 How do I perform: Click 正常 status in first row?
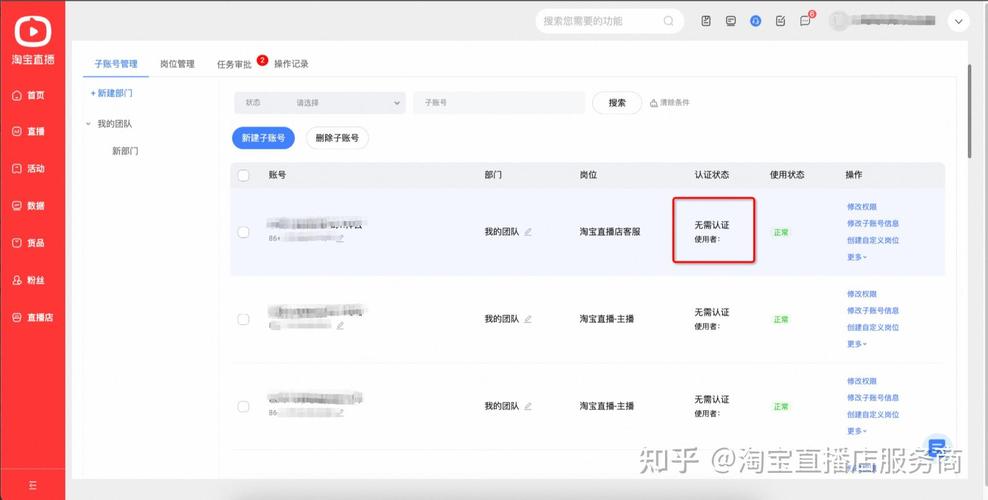click(781, 232)
